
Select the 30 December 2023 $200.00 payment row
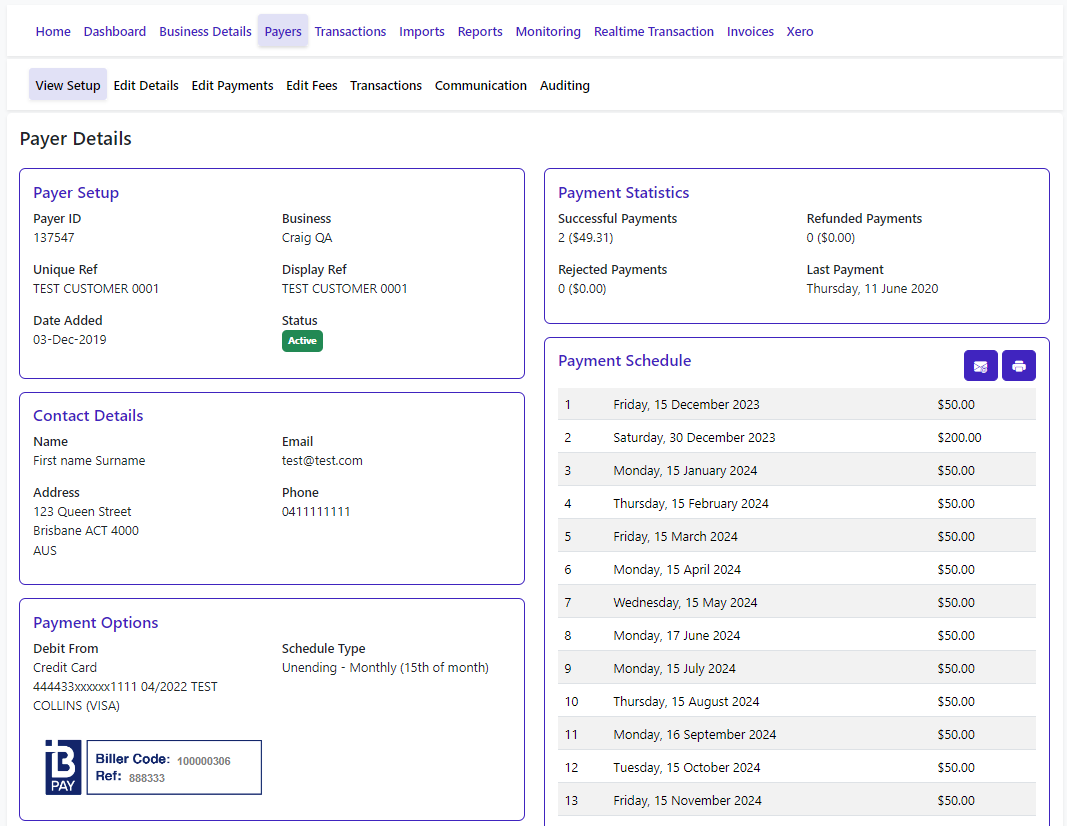pos(796,438)
